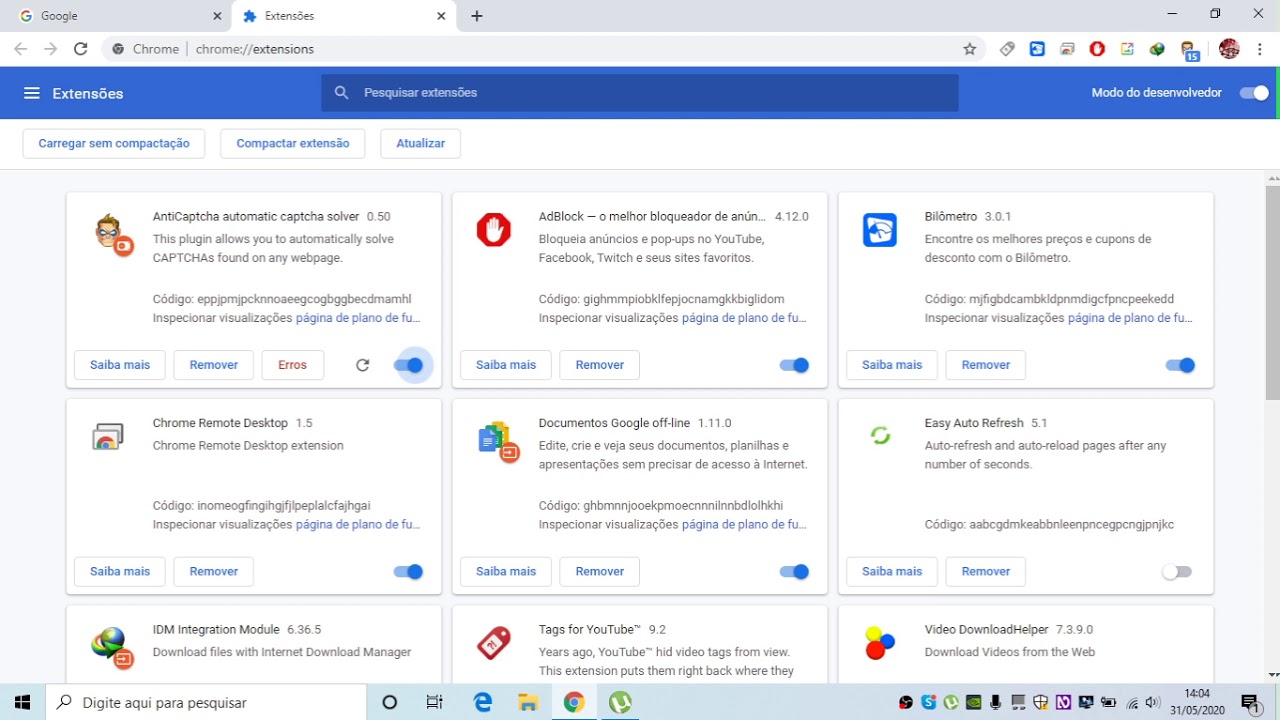Reload the AntiCaptcha extension
Image resolution: width=1280 pixels, height=720 pixels.
[363, 365]
